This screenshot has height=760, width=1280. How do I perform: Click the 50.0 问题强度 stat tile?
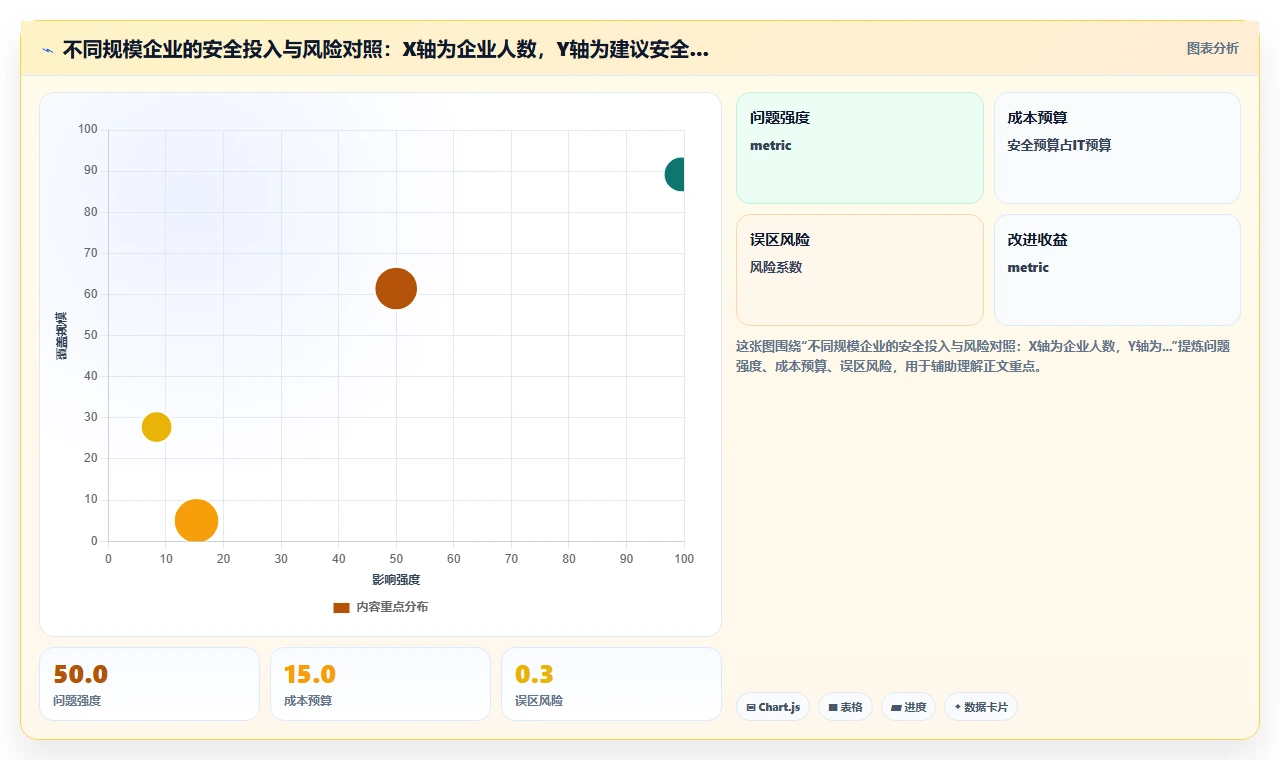(149, 684)
